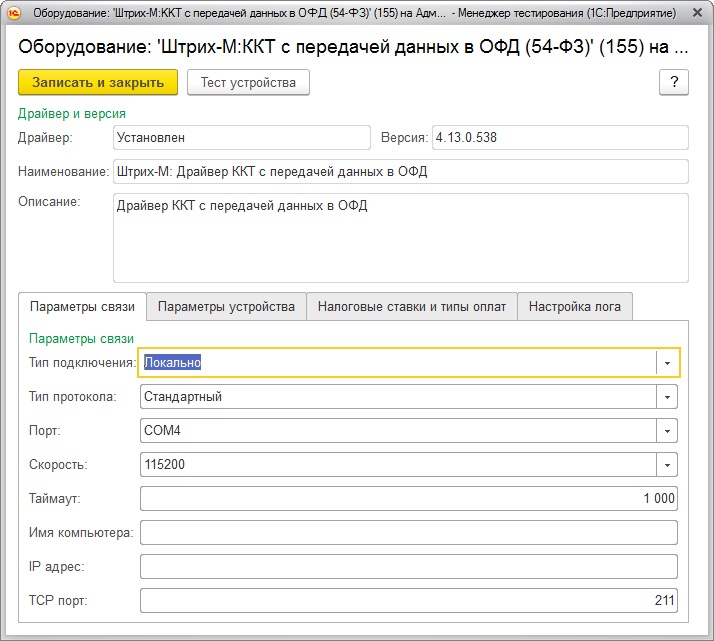714x641 pixels.
Task: Click the 'Версия' field showing 4.13.0.538
Action: pos(559,137)
